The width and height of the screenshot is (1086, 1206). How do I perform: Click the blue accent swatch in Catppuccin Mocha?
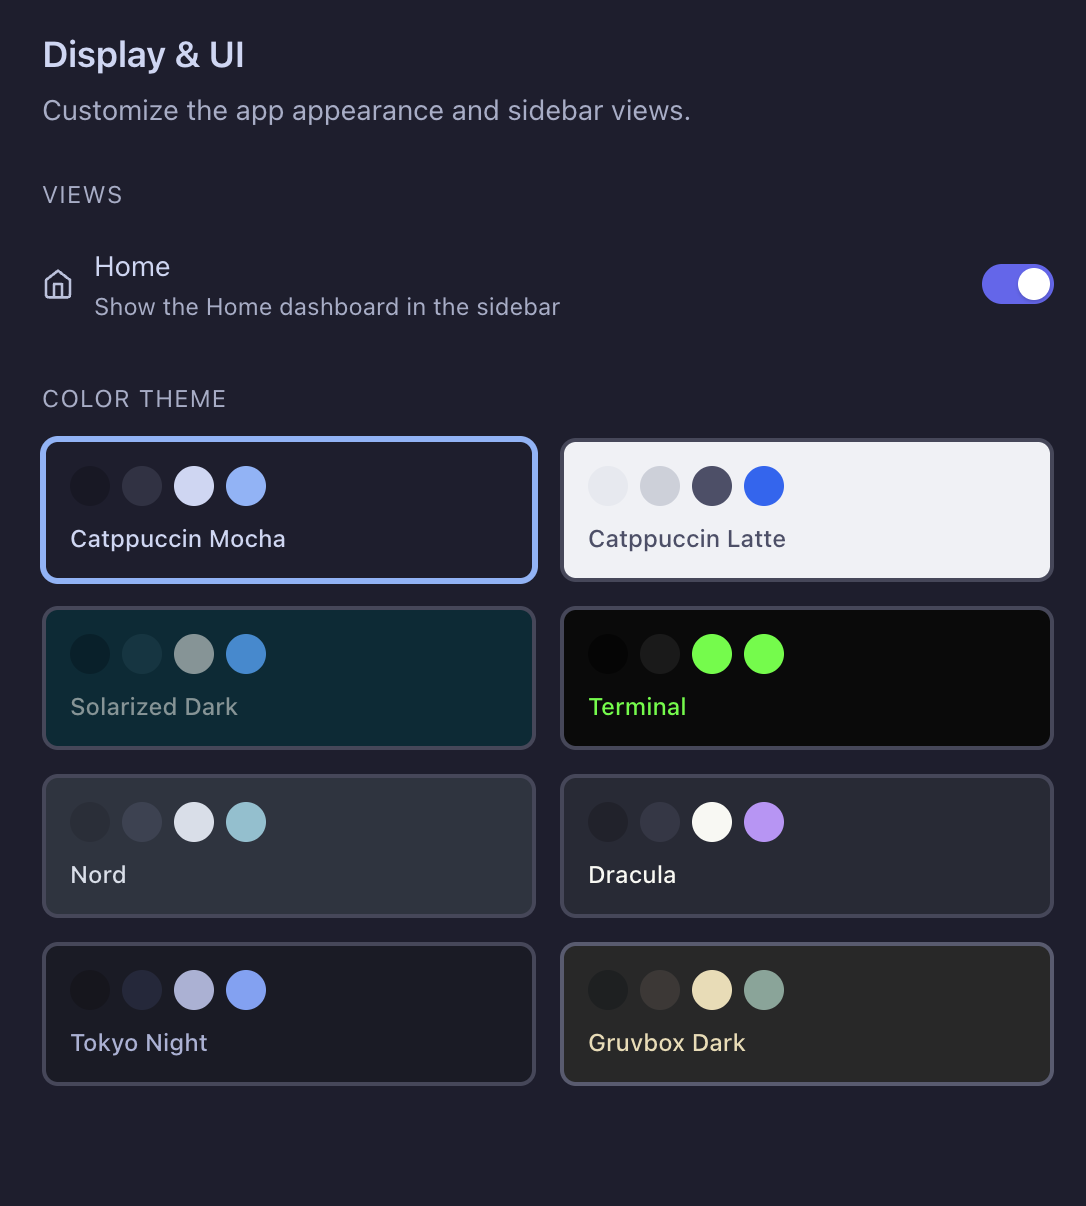click(246, 486)
